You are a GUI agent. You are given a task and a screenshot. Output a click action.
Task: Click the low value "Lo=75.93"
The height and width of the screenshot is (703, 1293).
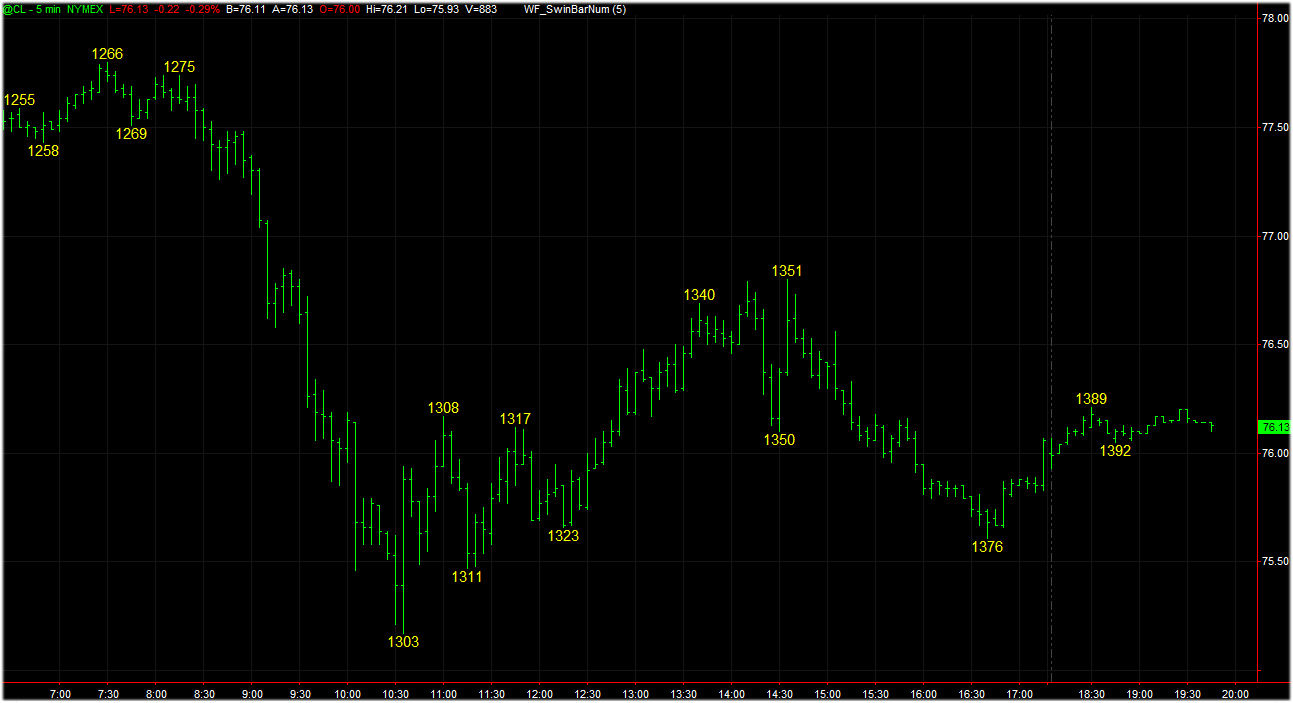coord(437,9)
